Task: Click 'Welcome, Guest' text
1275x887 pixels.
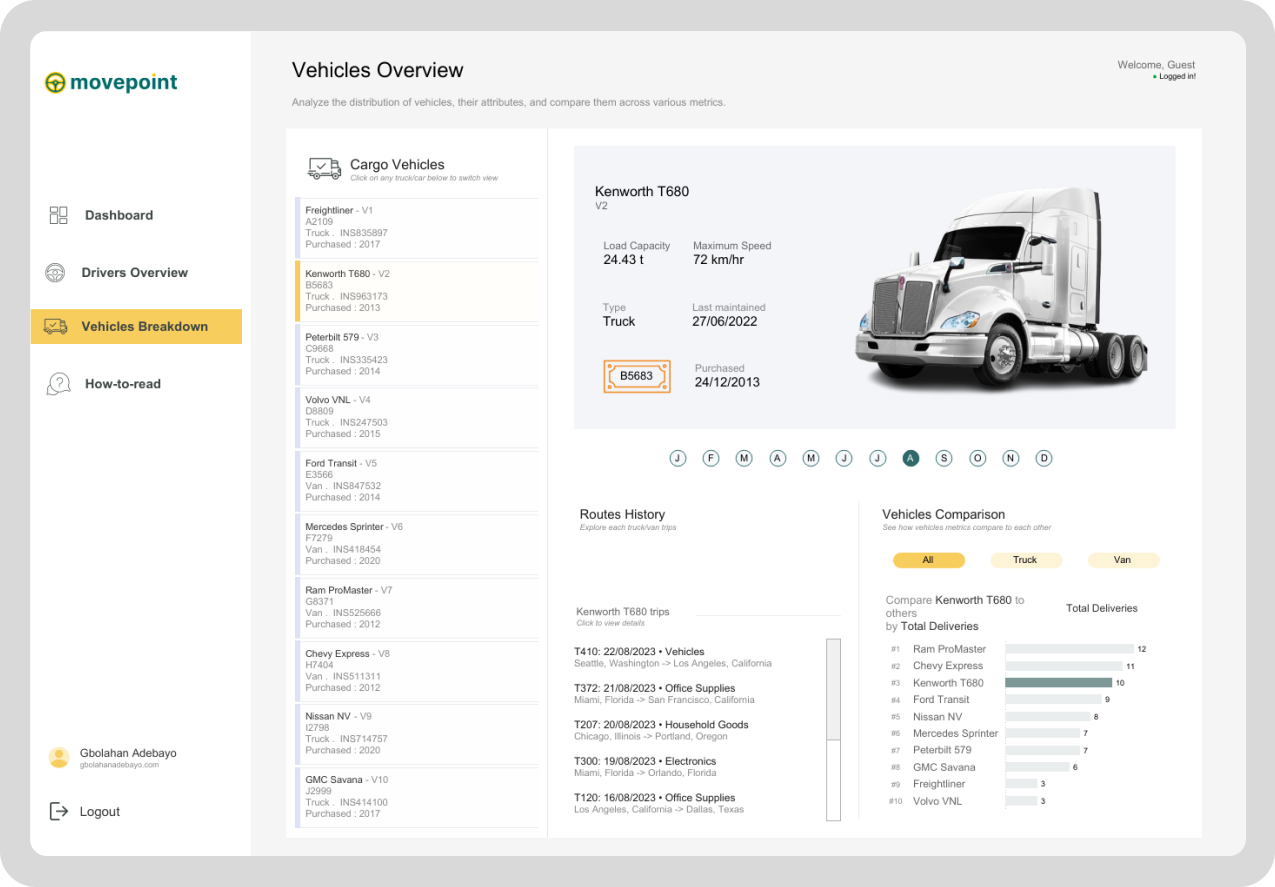Action: point(1156,65)
